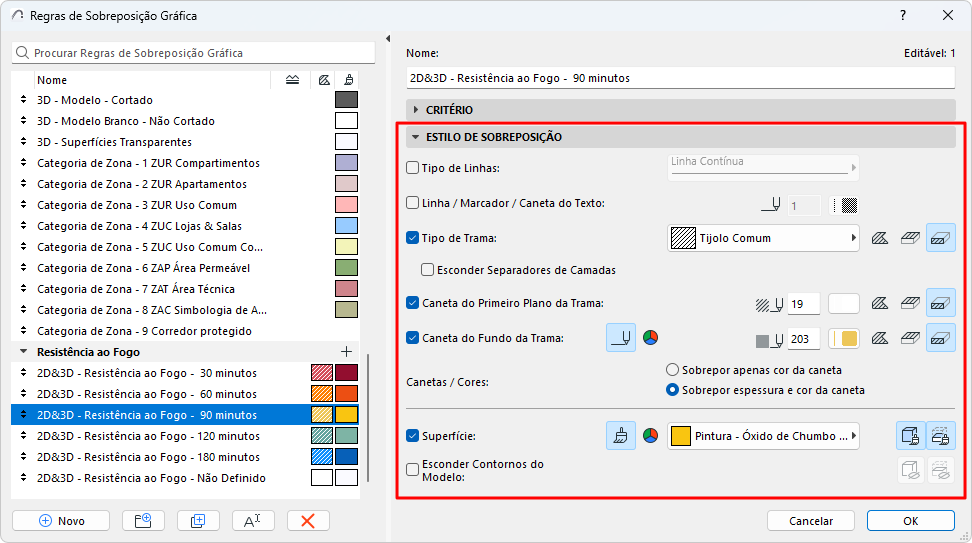Click the duplicate rule icon button
972x543 pixels.
[x=198, y=521]
